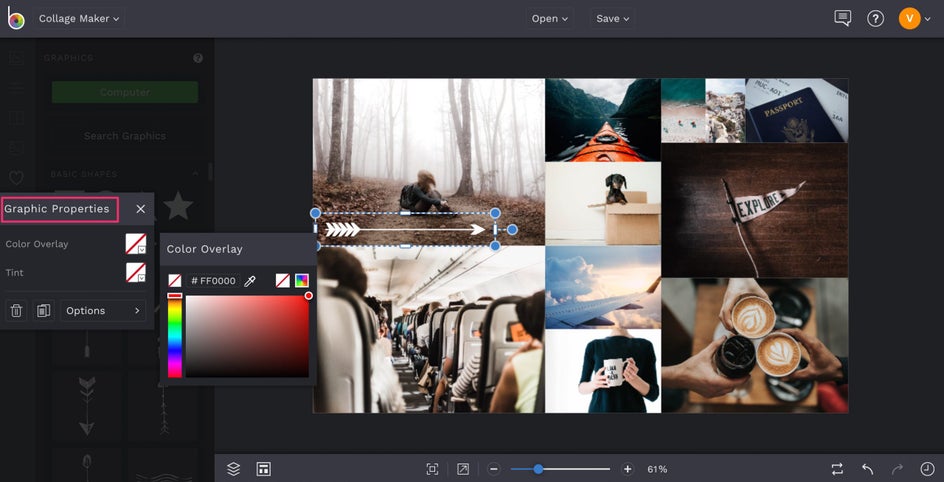Open the Layers panel icon

click(x=234, y=469)
